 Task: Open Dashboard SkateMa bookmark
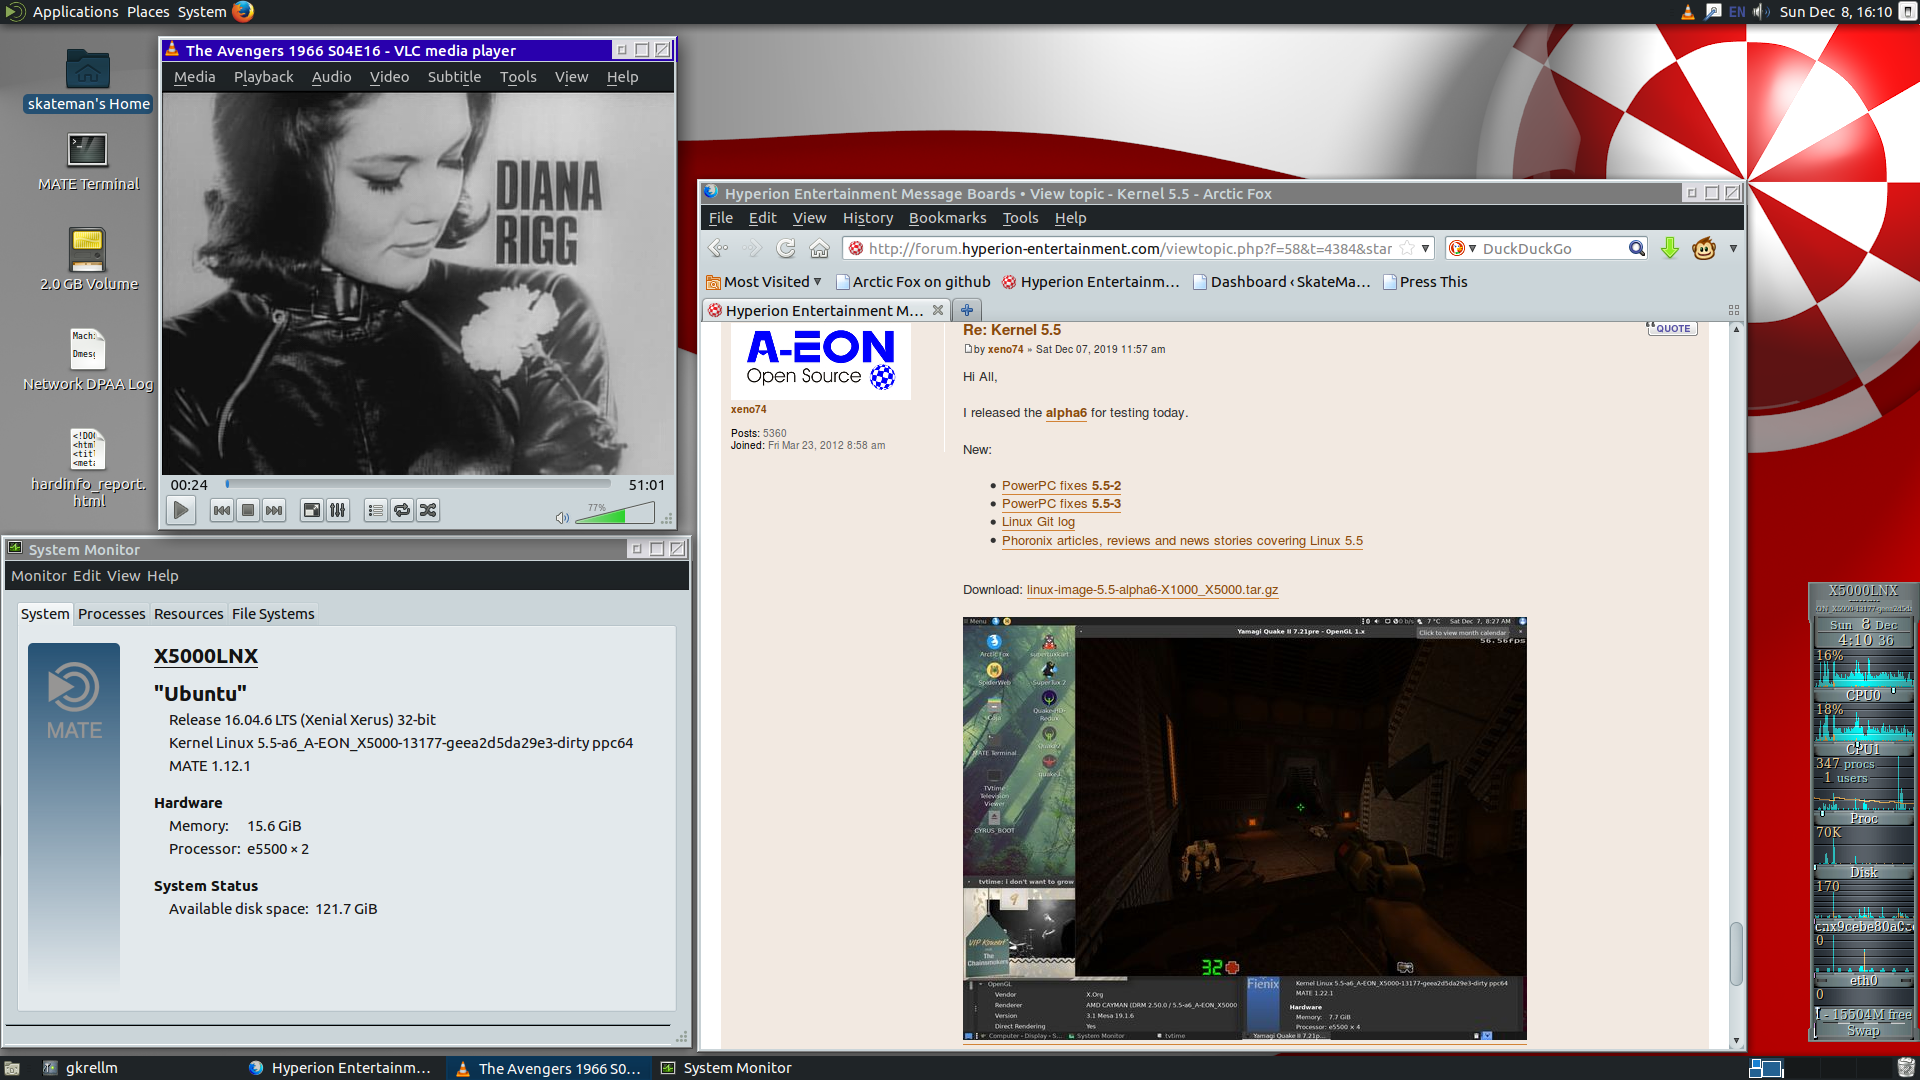pyautogui.click(x=1281, y=282)
